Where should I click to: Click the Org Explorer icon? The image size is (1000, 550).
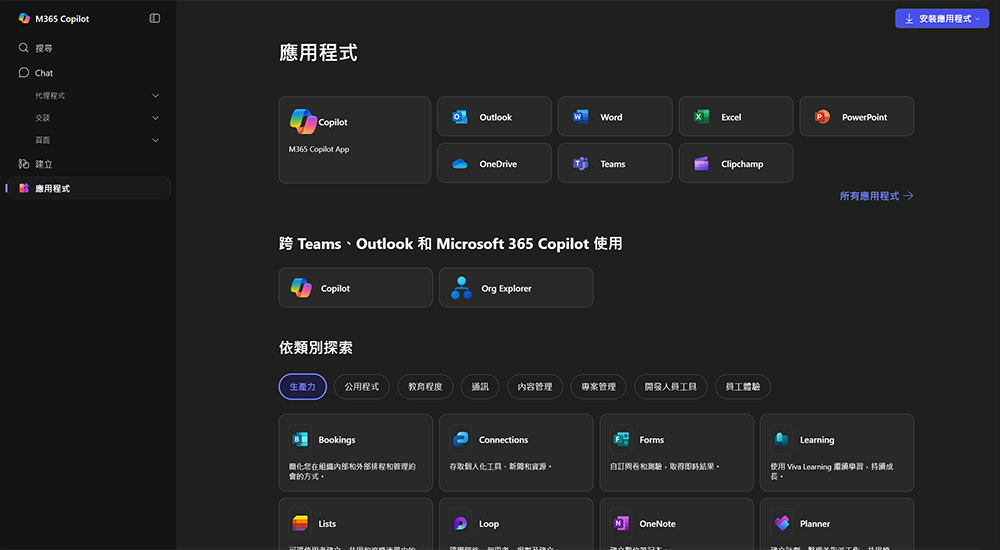pos(461,288)
